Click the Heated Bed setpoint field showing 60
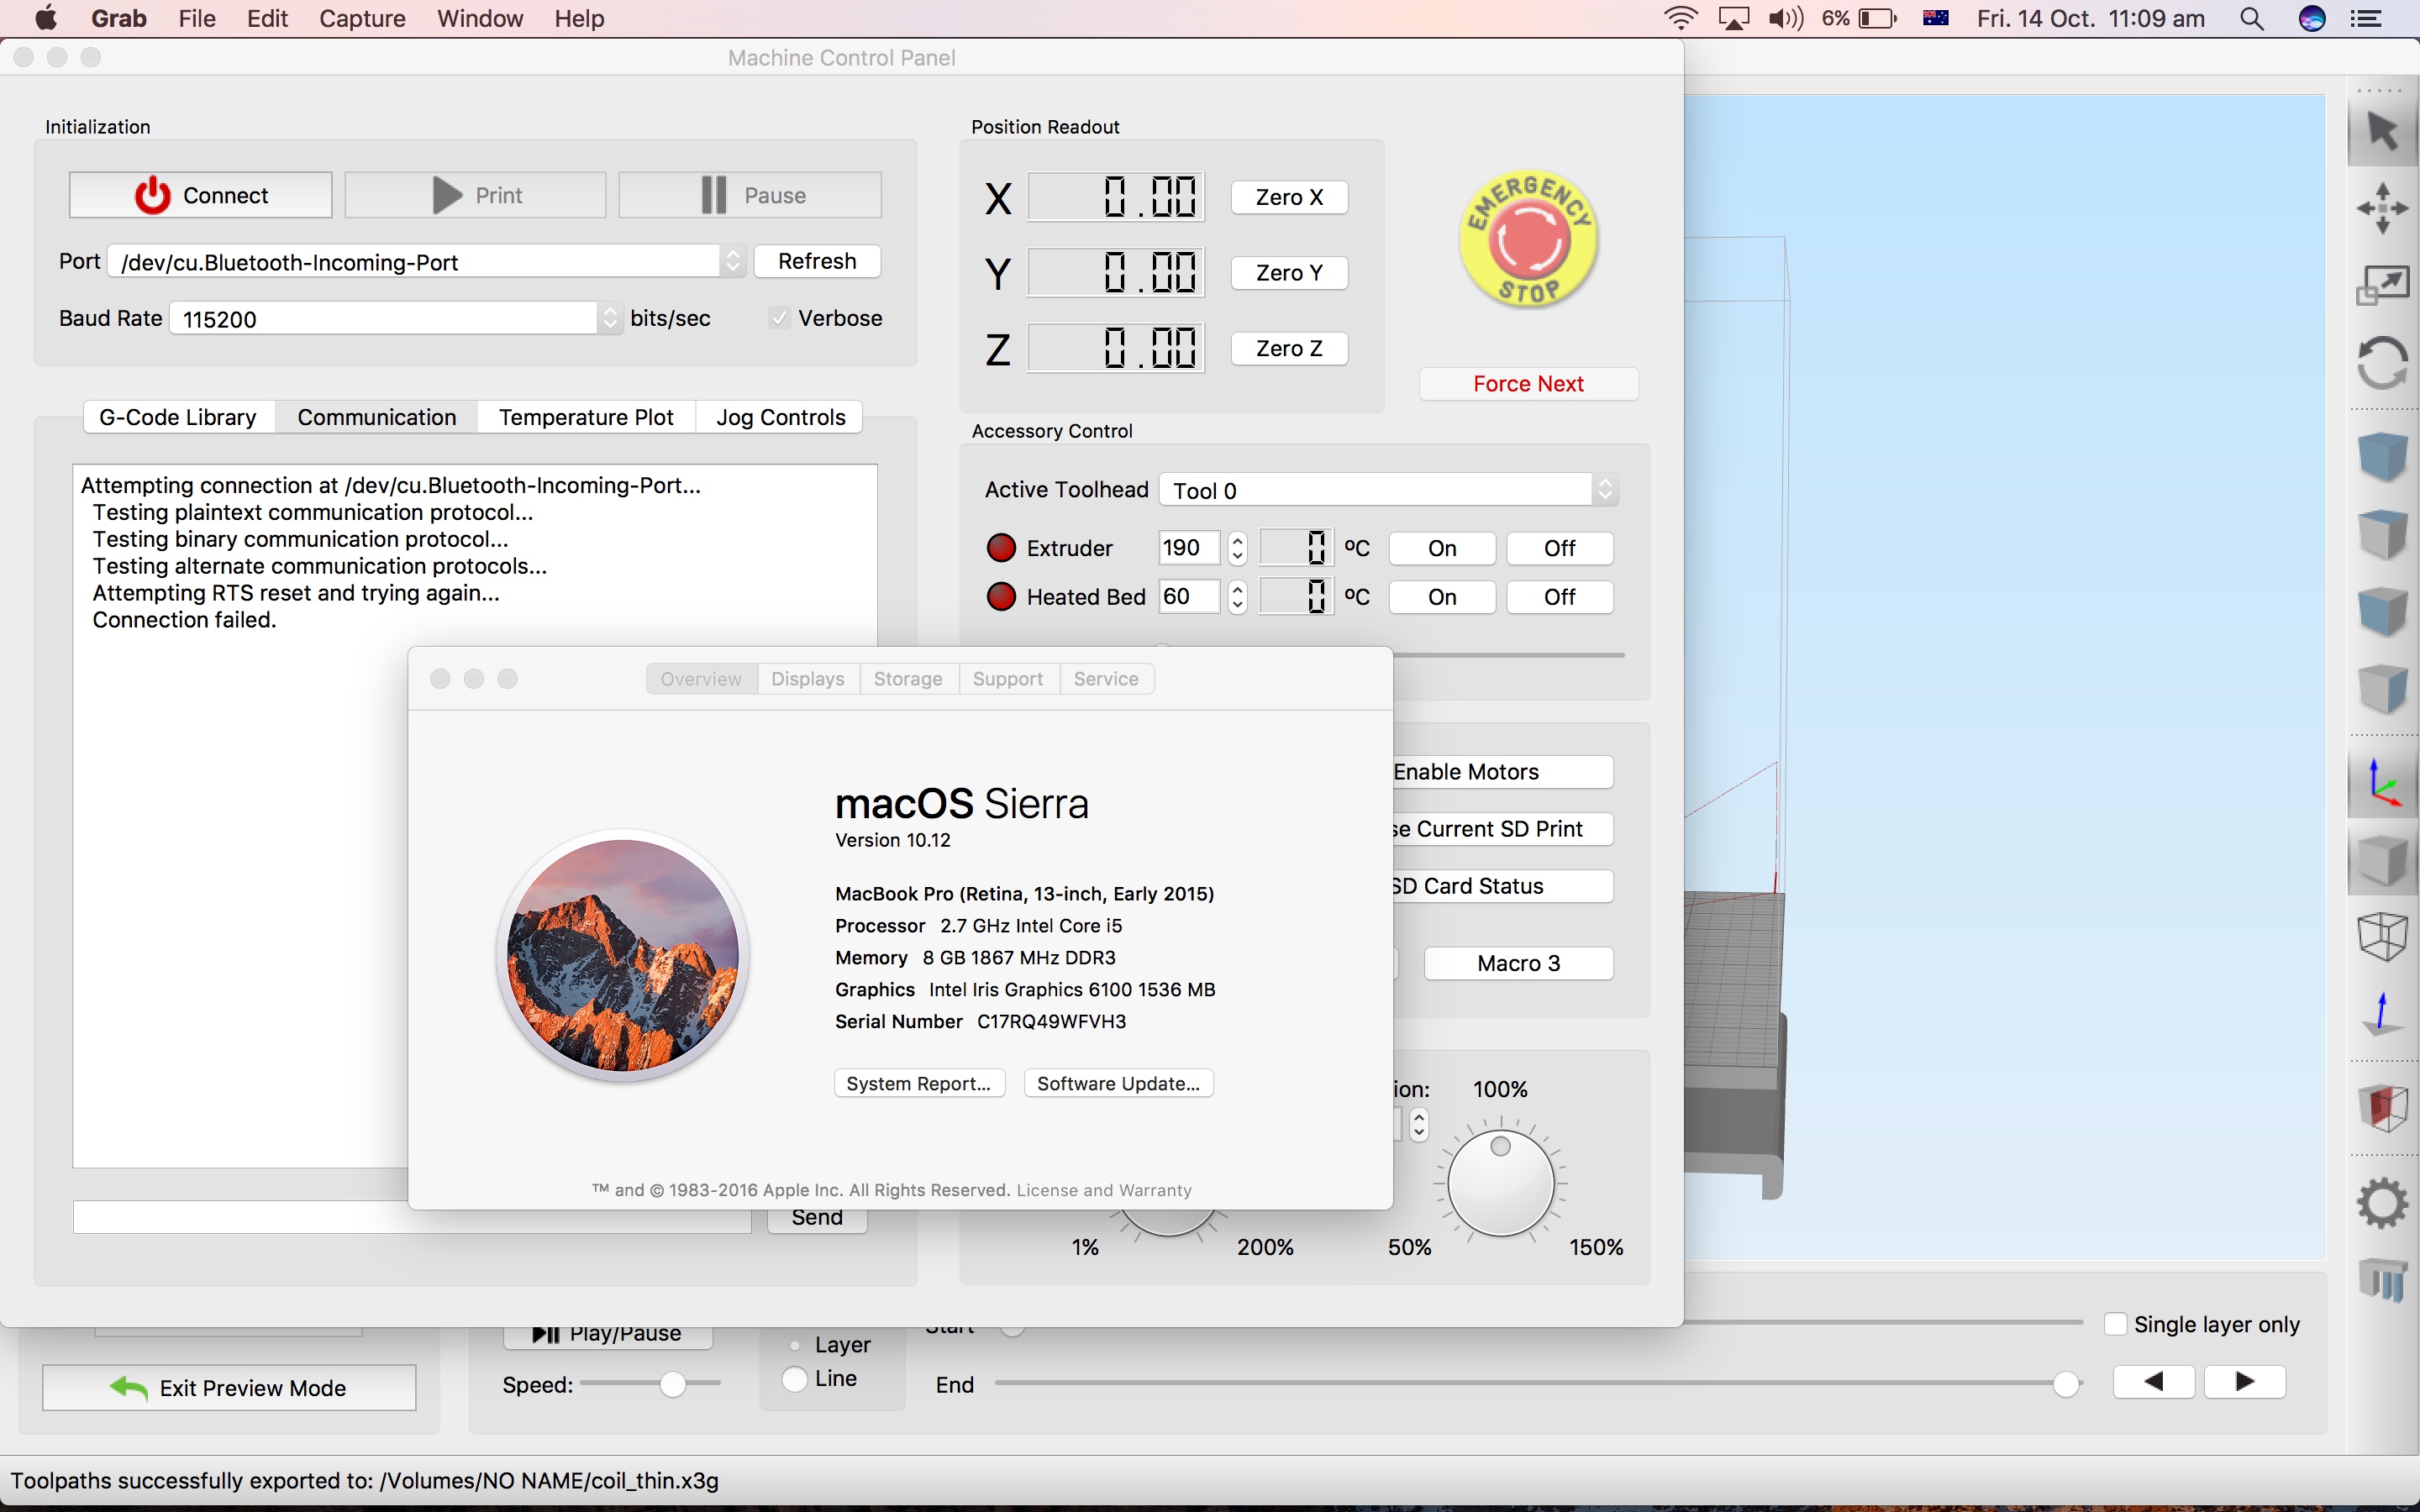The image size is (2420, 1512). tap(1189, 597)
